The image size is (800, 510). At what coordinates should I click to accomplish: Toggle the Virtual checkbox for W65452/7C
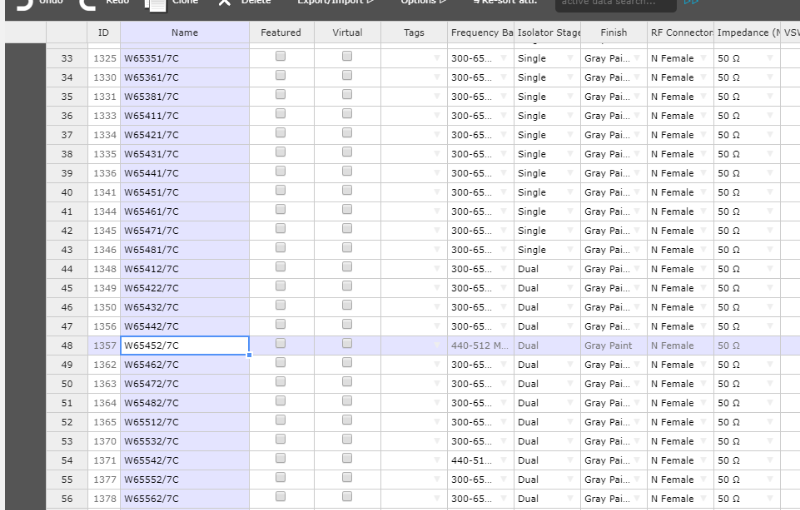click(x=347, y=344)
